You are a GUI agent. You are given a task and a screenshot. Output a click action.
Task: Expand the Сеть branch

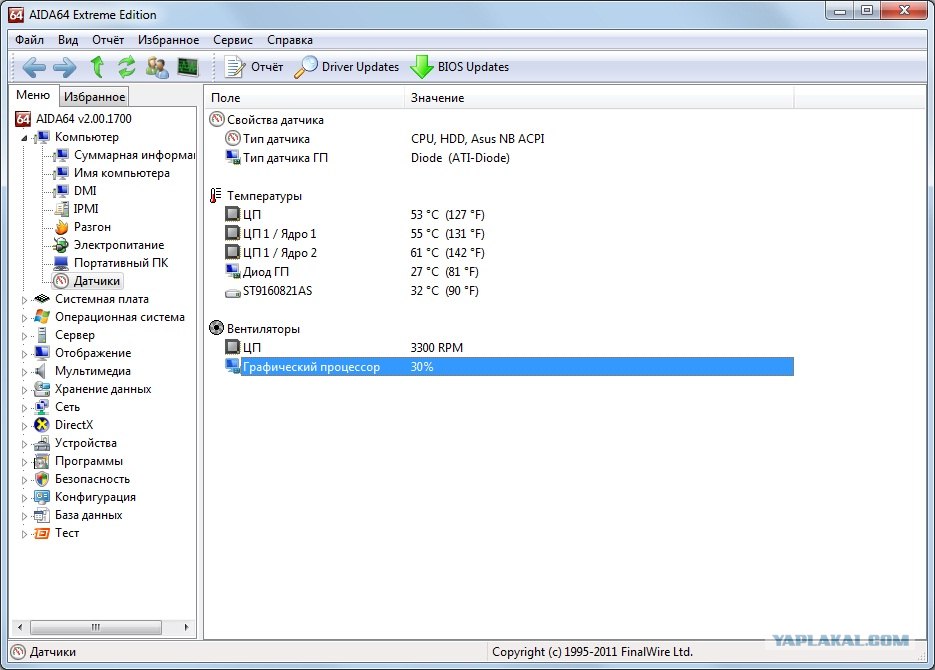coord(24,408)
